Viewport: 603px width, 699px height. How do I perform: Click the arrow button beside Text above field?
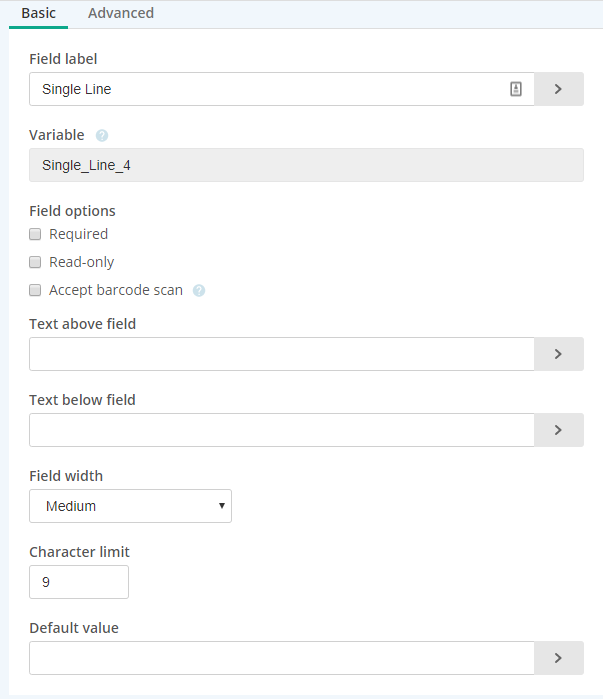558,354
